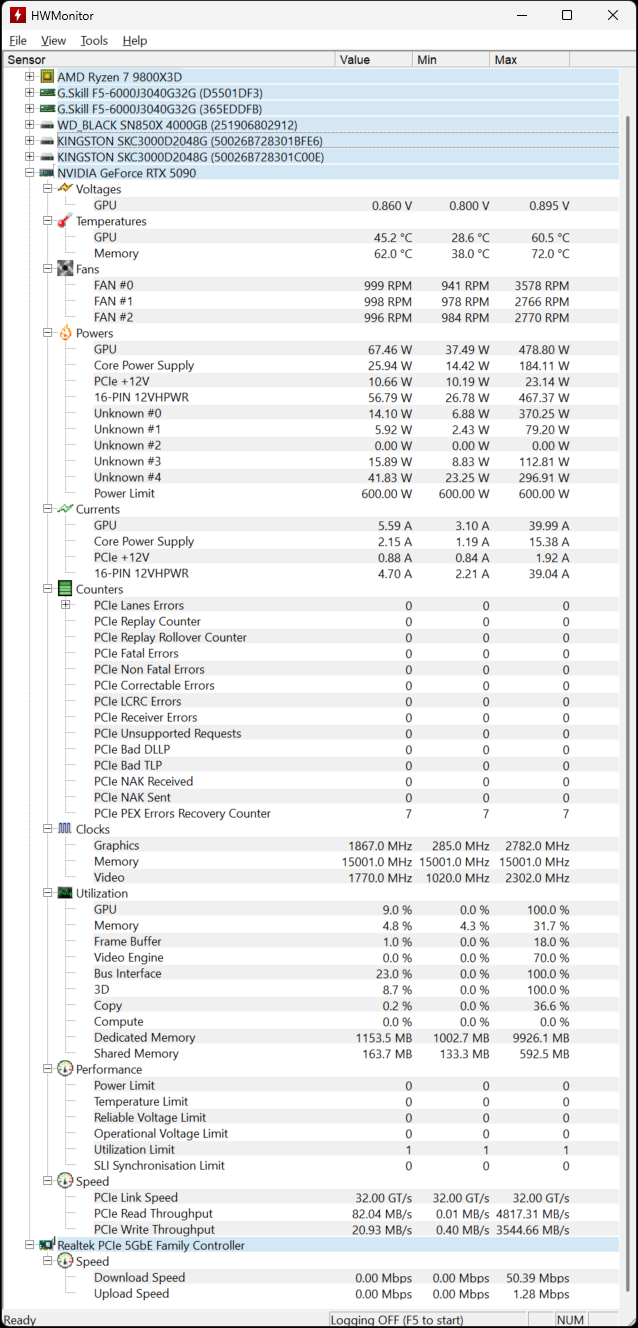Viewport: 638px width, 1328px height.
Task: Click the Max column header
Action: click(530, 60)
